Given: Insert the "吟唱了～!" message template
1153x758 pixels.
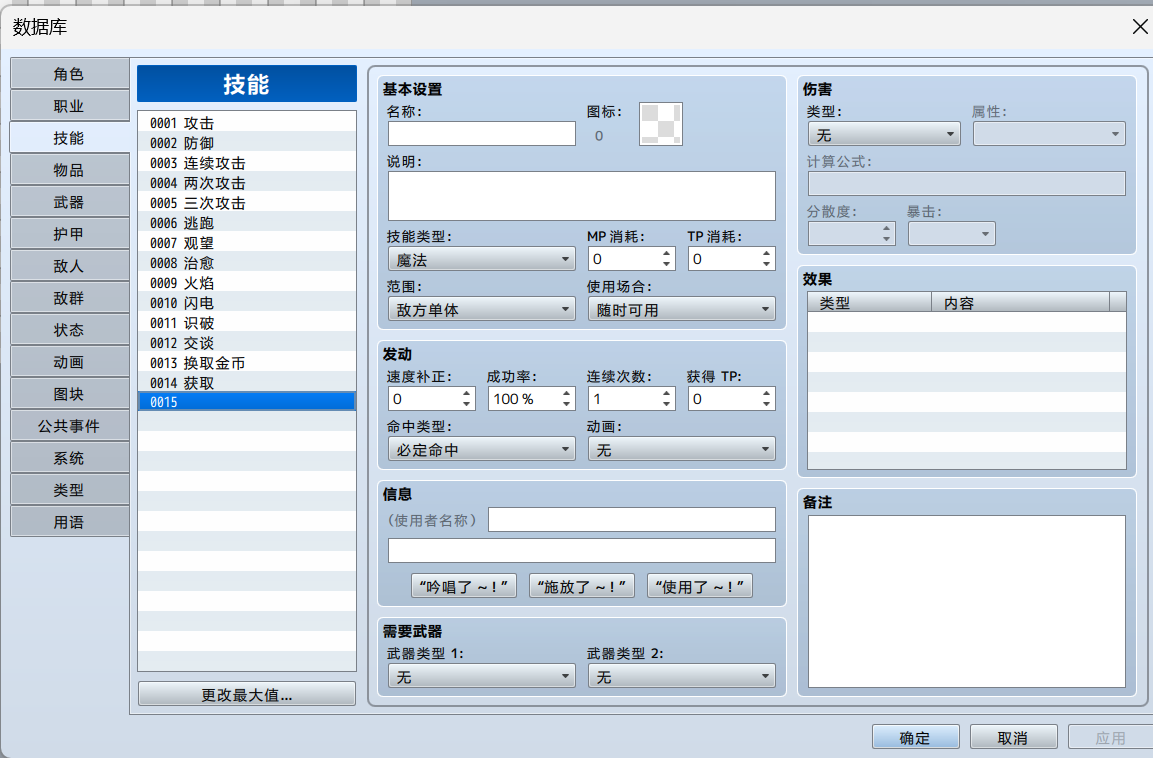Looking at the screenshot, I should point(464,586).
